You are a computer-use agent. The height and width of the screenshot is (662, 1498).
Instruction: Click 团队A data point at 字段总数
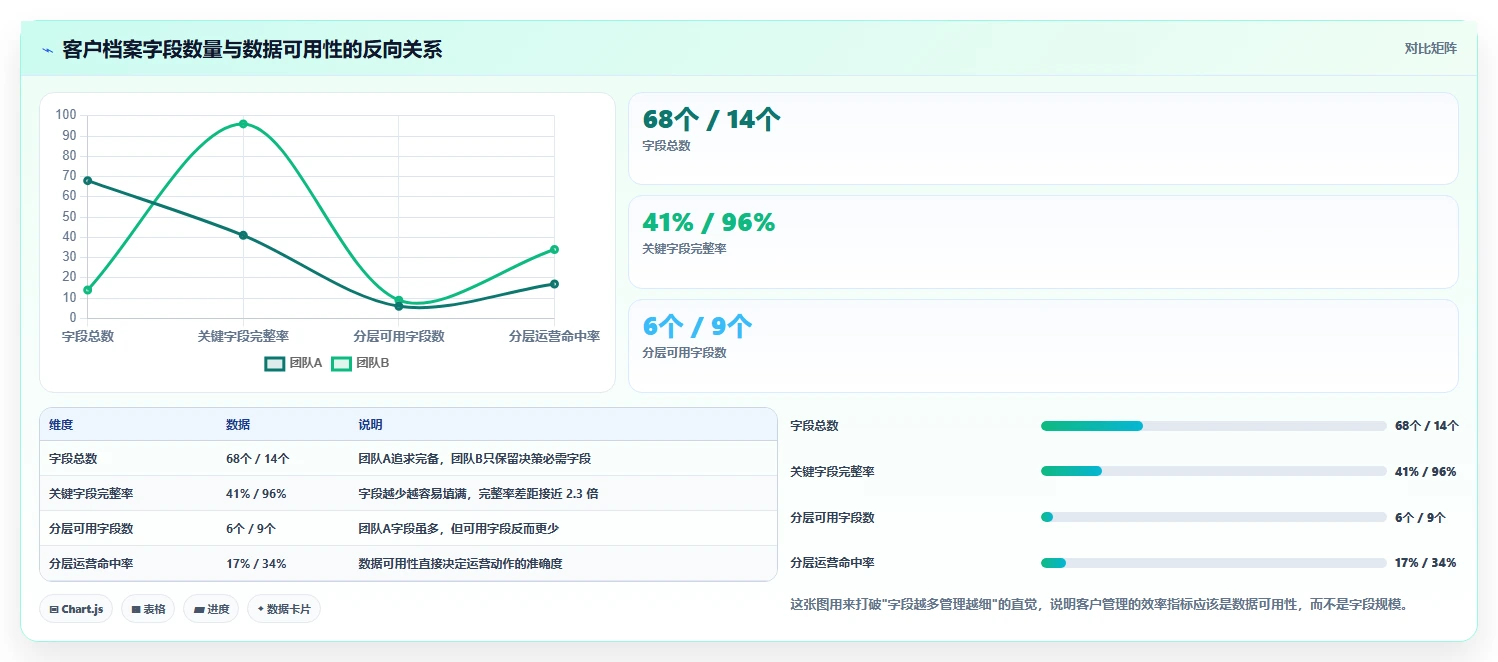pos(88,180)
